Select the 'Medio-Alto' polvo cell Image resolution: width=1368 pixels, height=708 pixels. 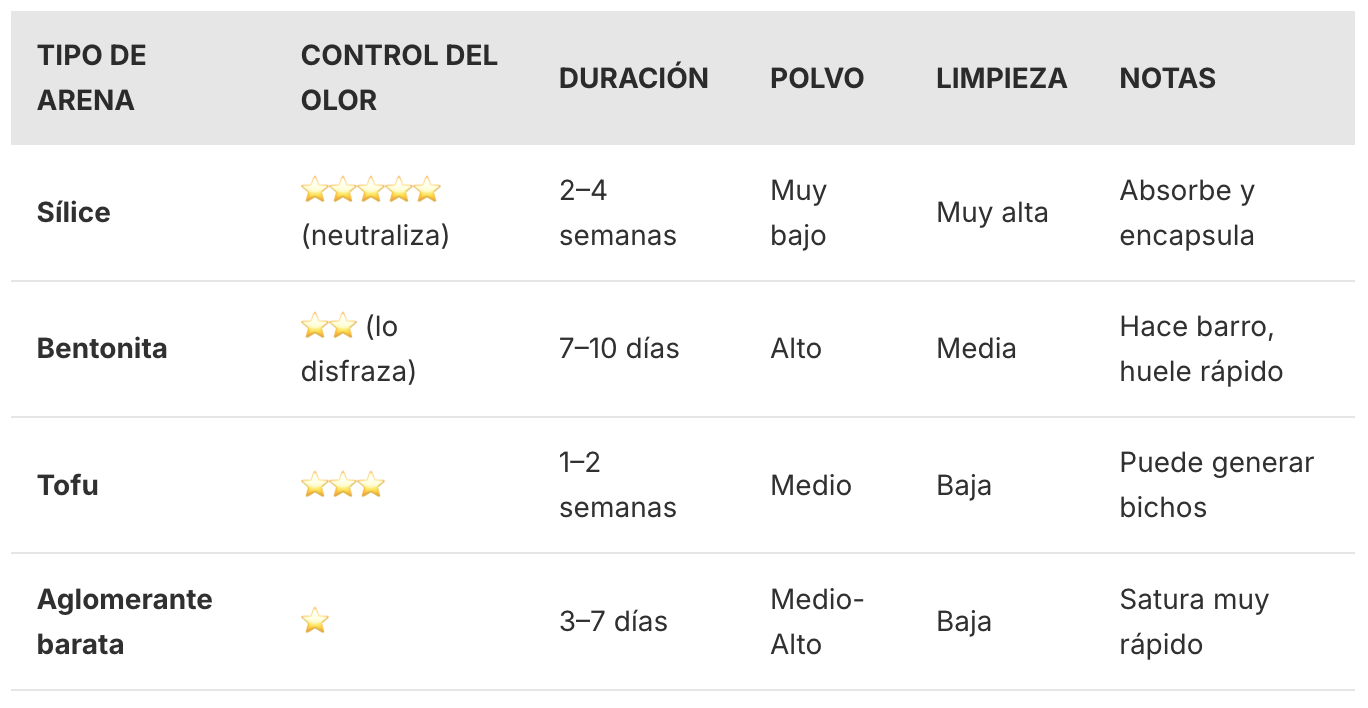point(816,621)
